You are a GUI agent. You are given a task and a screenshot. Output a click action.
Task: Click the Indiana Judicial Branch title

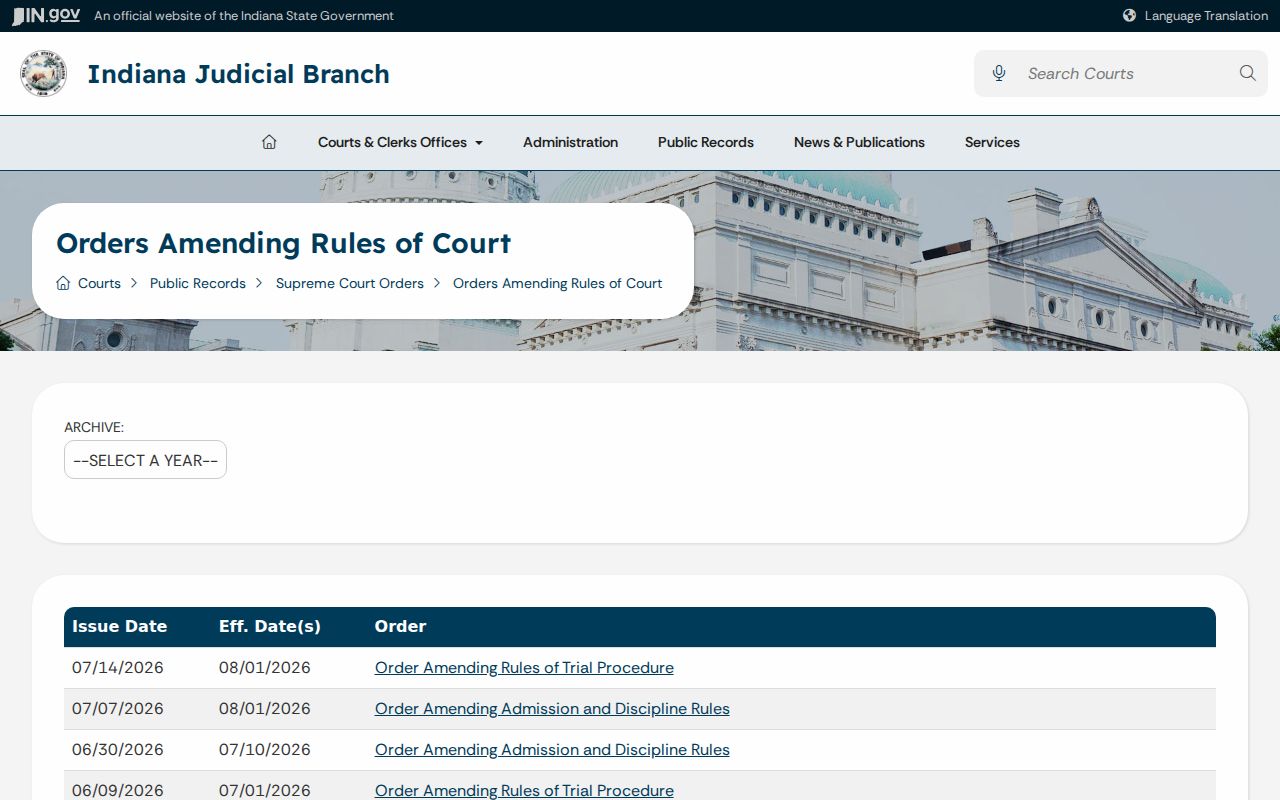coord(238,74)
